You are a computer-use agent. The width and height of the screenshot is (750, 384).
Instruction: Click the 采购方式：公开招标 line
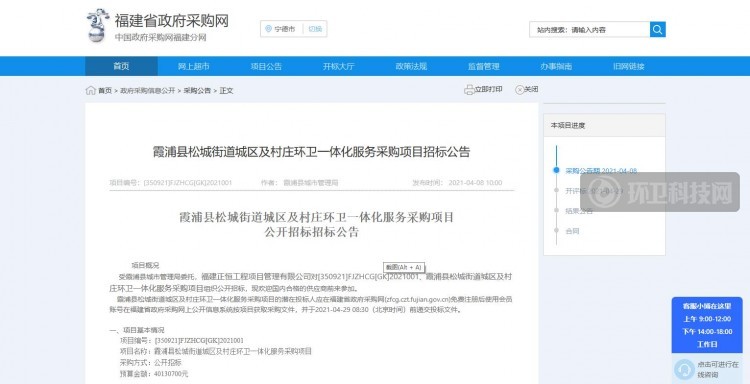pyautogui.click(x=151, y=362)
